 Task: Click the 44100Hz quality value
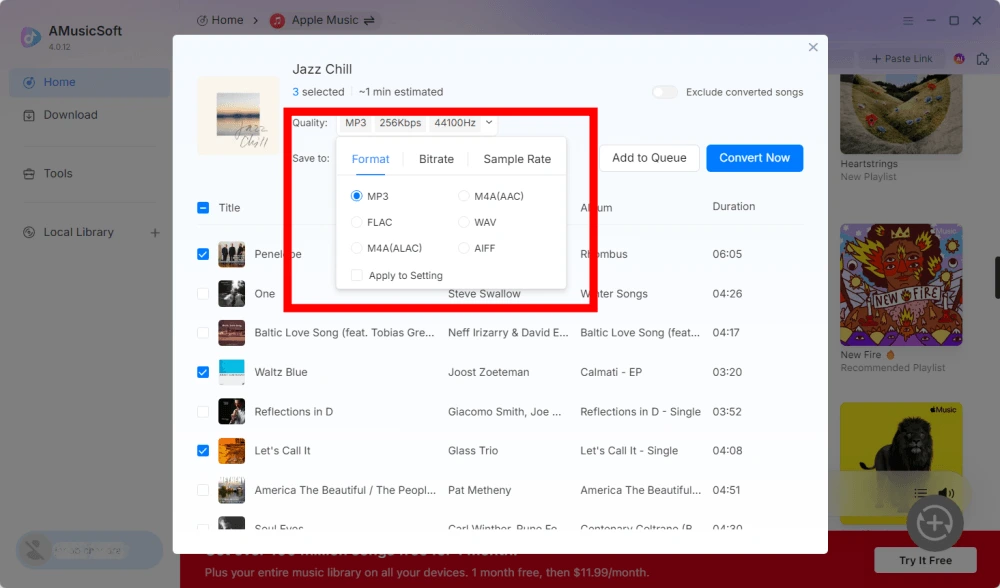(455, 122)
